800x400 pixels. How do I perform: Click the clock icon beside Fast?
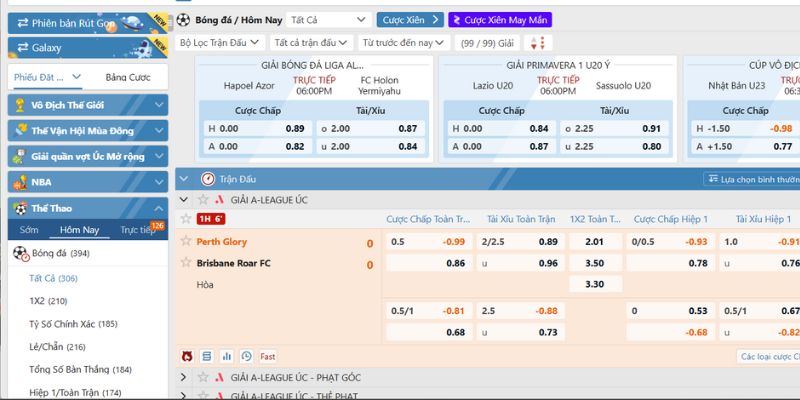click(245, 355)
